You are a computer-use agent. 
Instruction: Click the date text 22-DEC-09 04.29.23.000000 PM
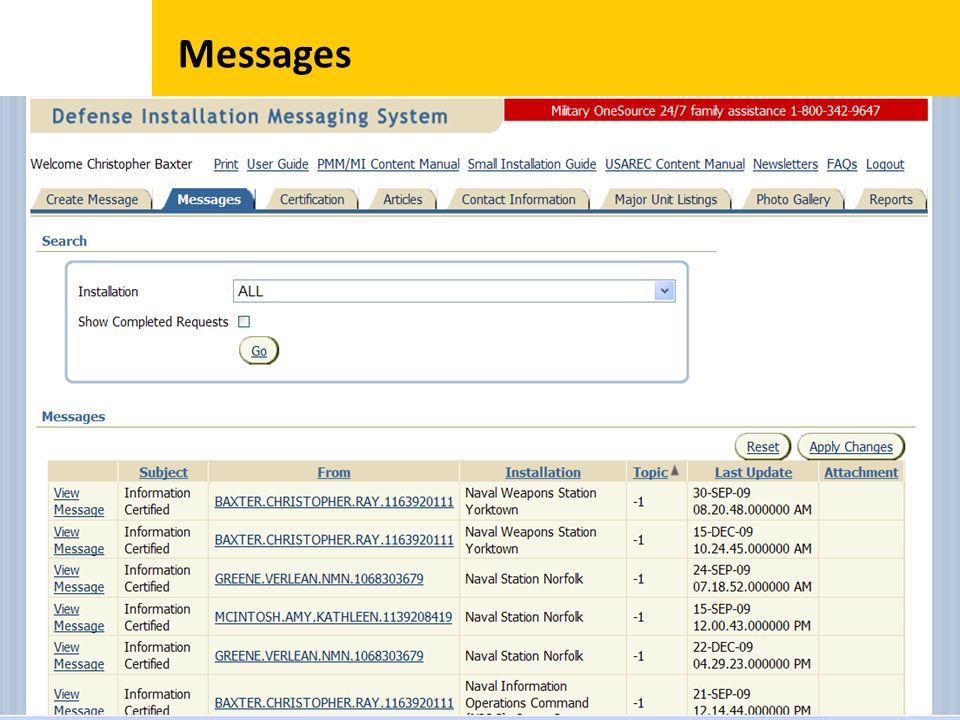752,656
